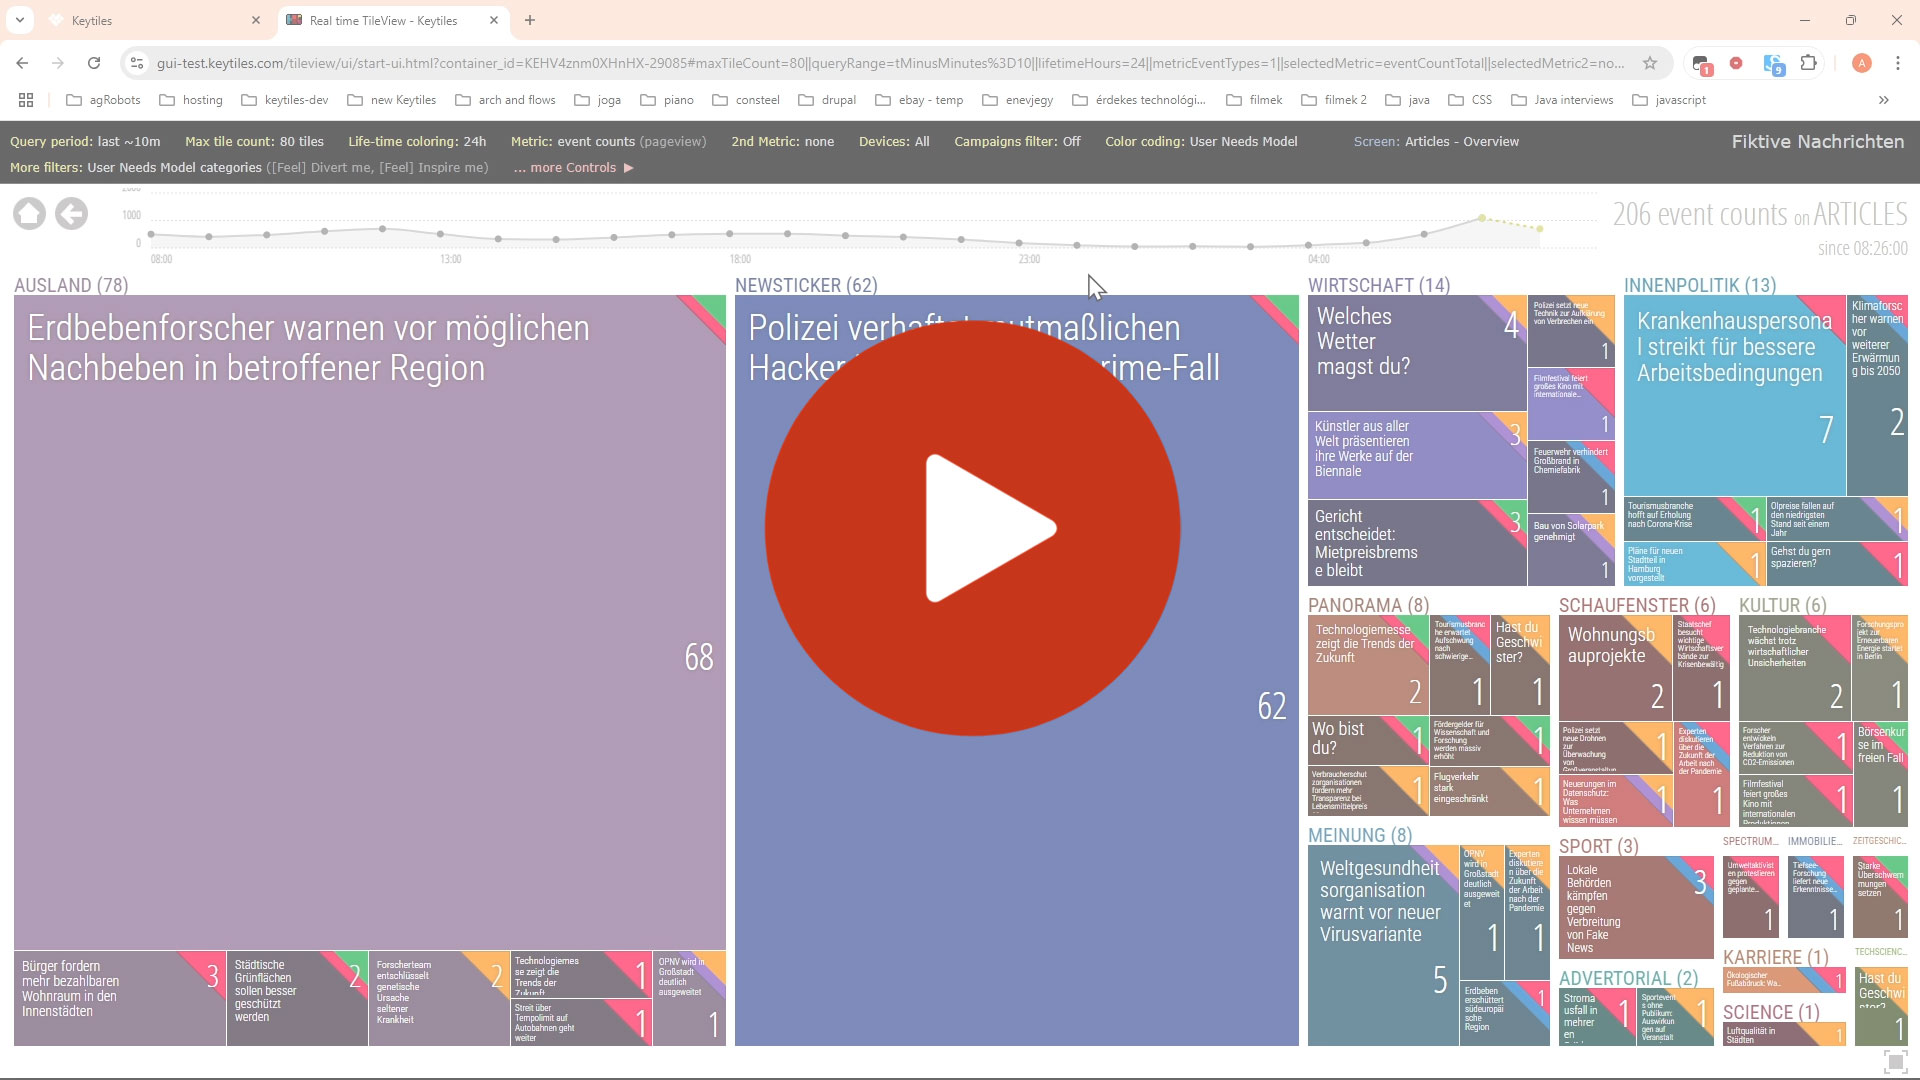
Task: Open the javascript bookmark folder
Action: click(1669, 100)
